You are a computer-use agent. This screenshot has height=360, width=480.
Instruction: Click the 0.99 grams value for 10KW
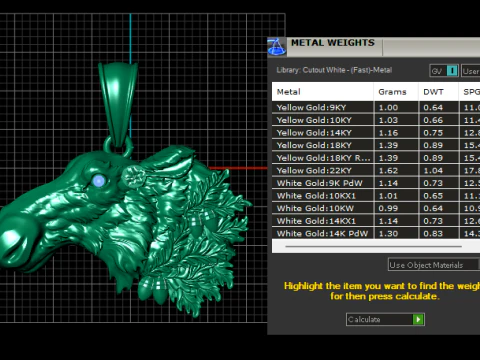(x=388, y=208)
